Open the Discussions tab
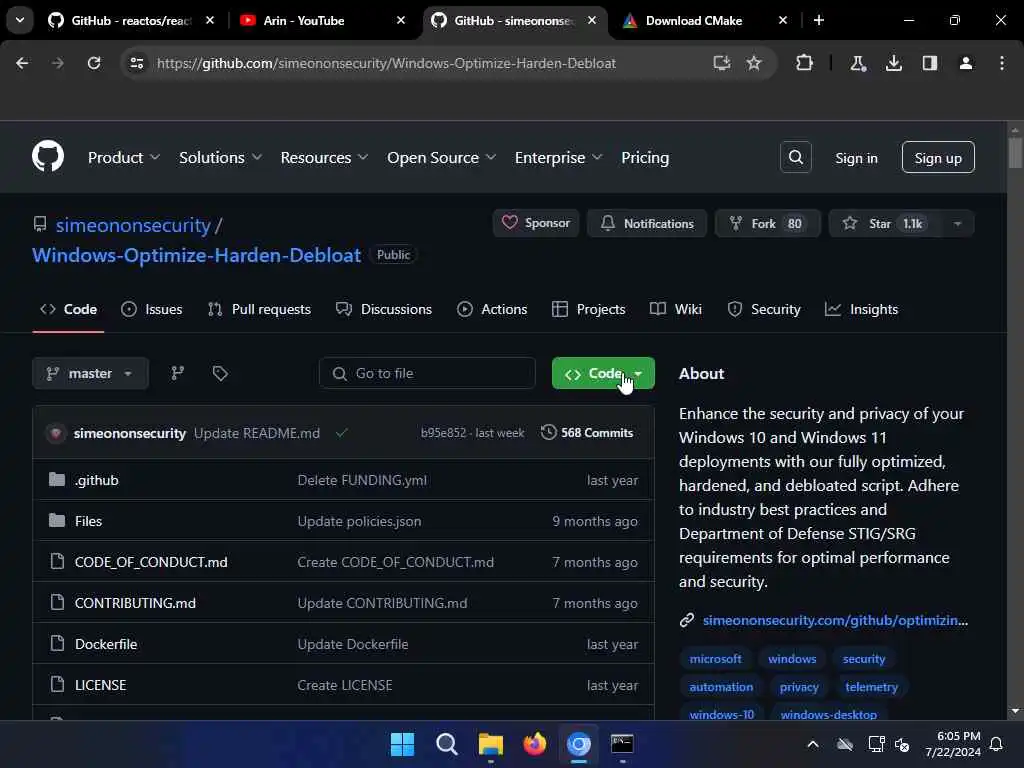This screenshot has width=1024, height=768. tap(384, 309)
